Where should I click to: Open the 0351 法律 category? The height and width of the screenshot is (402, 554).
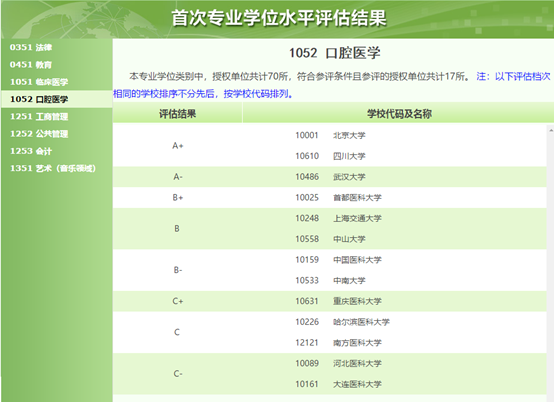click(31, 47)
